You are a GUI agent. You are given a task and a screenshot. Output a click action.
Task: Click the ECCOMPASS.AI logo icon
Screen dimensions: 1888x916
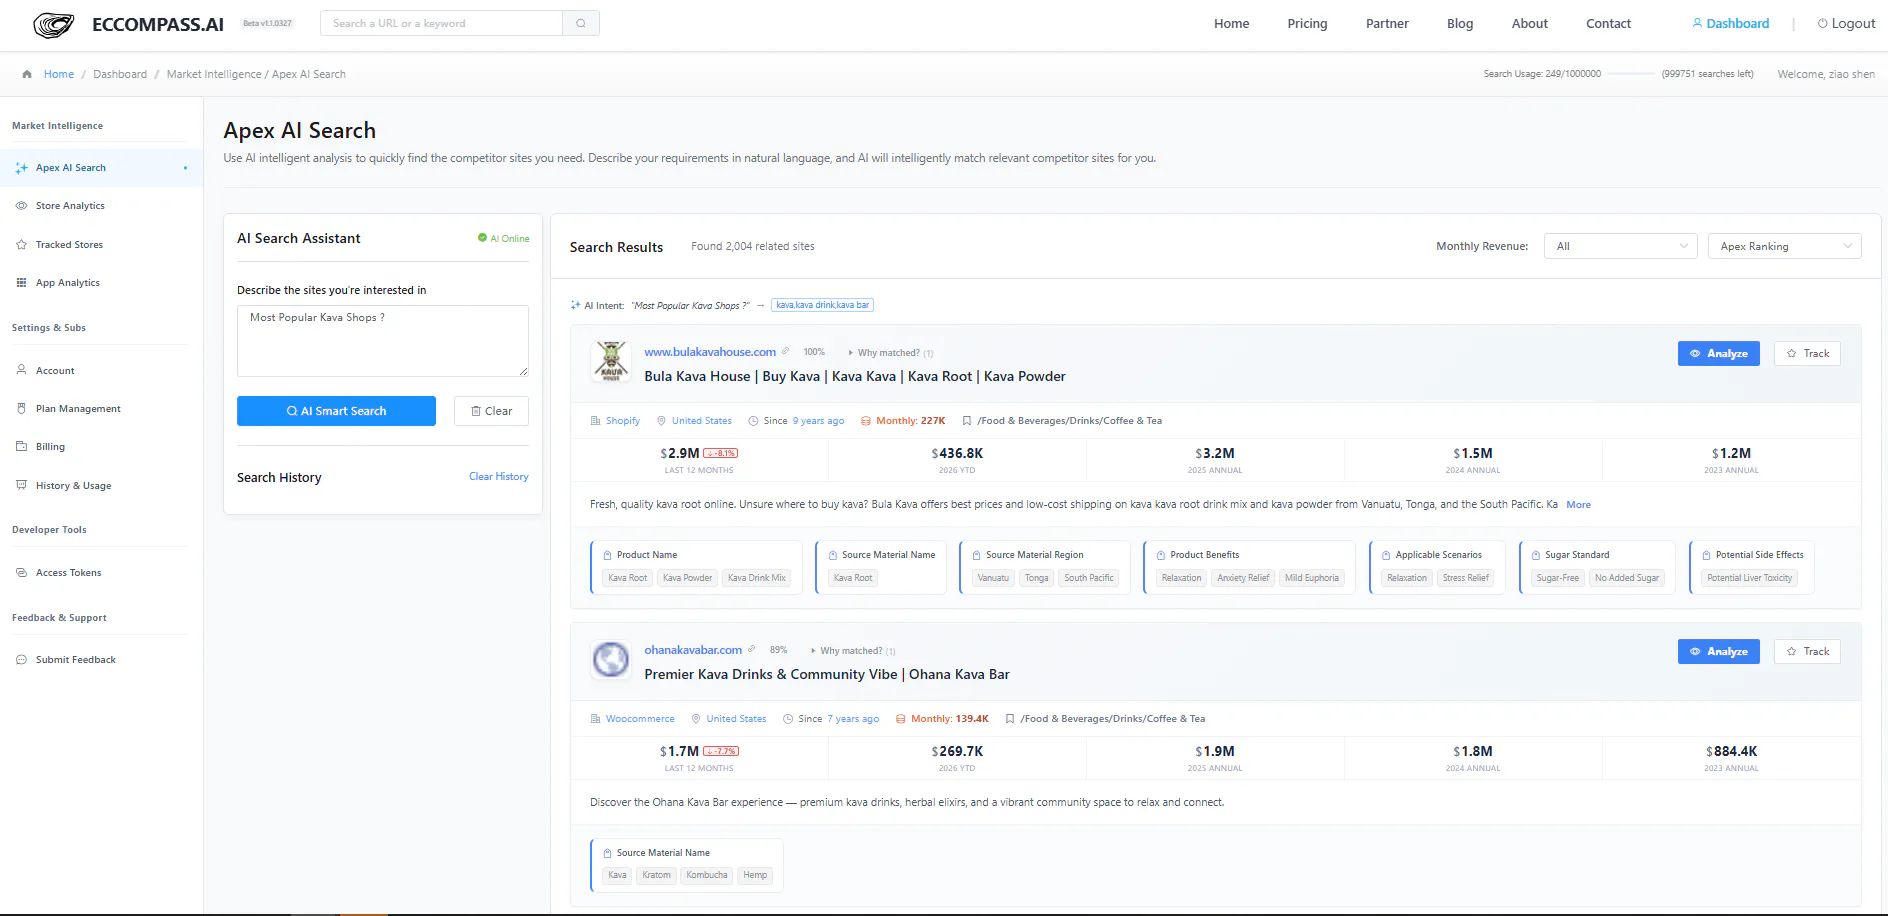(54, 25)
